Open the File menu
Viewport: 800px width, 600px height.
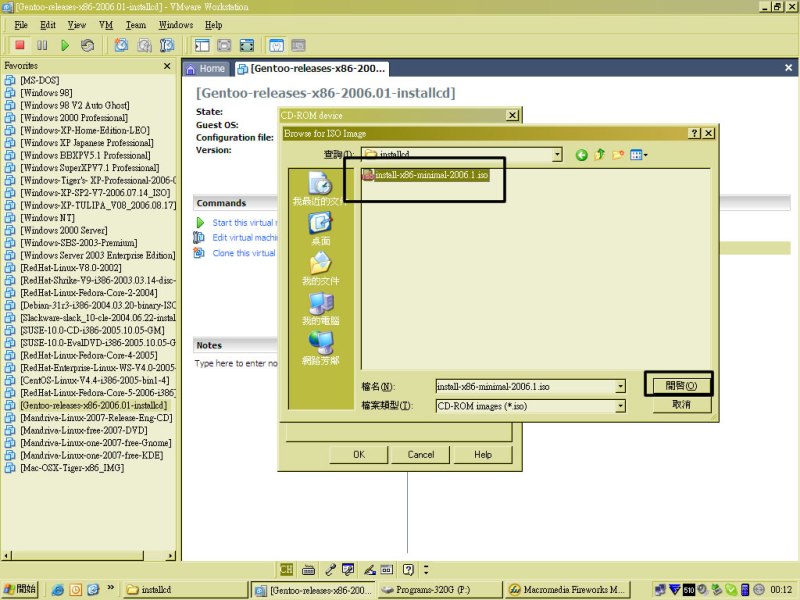tap(21, 25)
